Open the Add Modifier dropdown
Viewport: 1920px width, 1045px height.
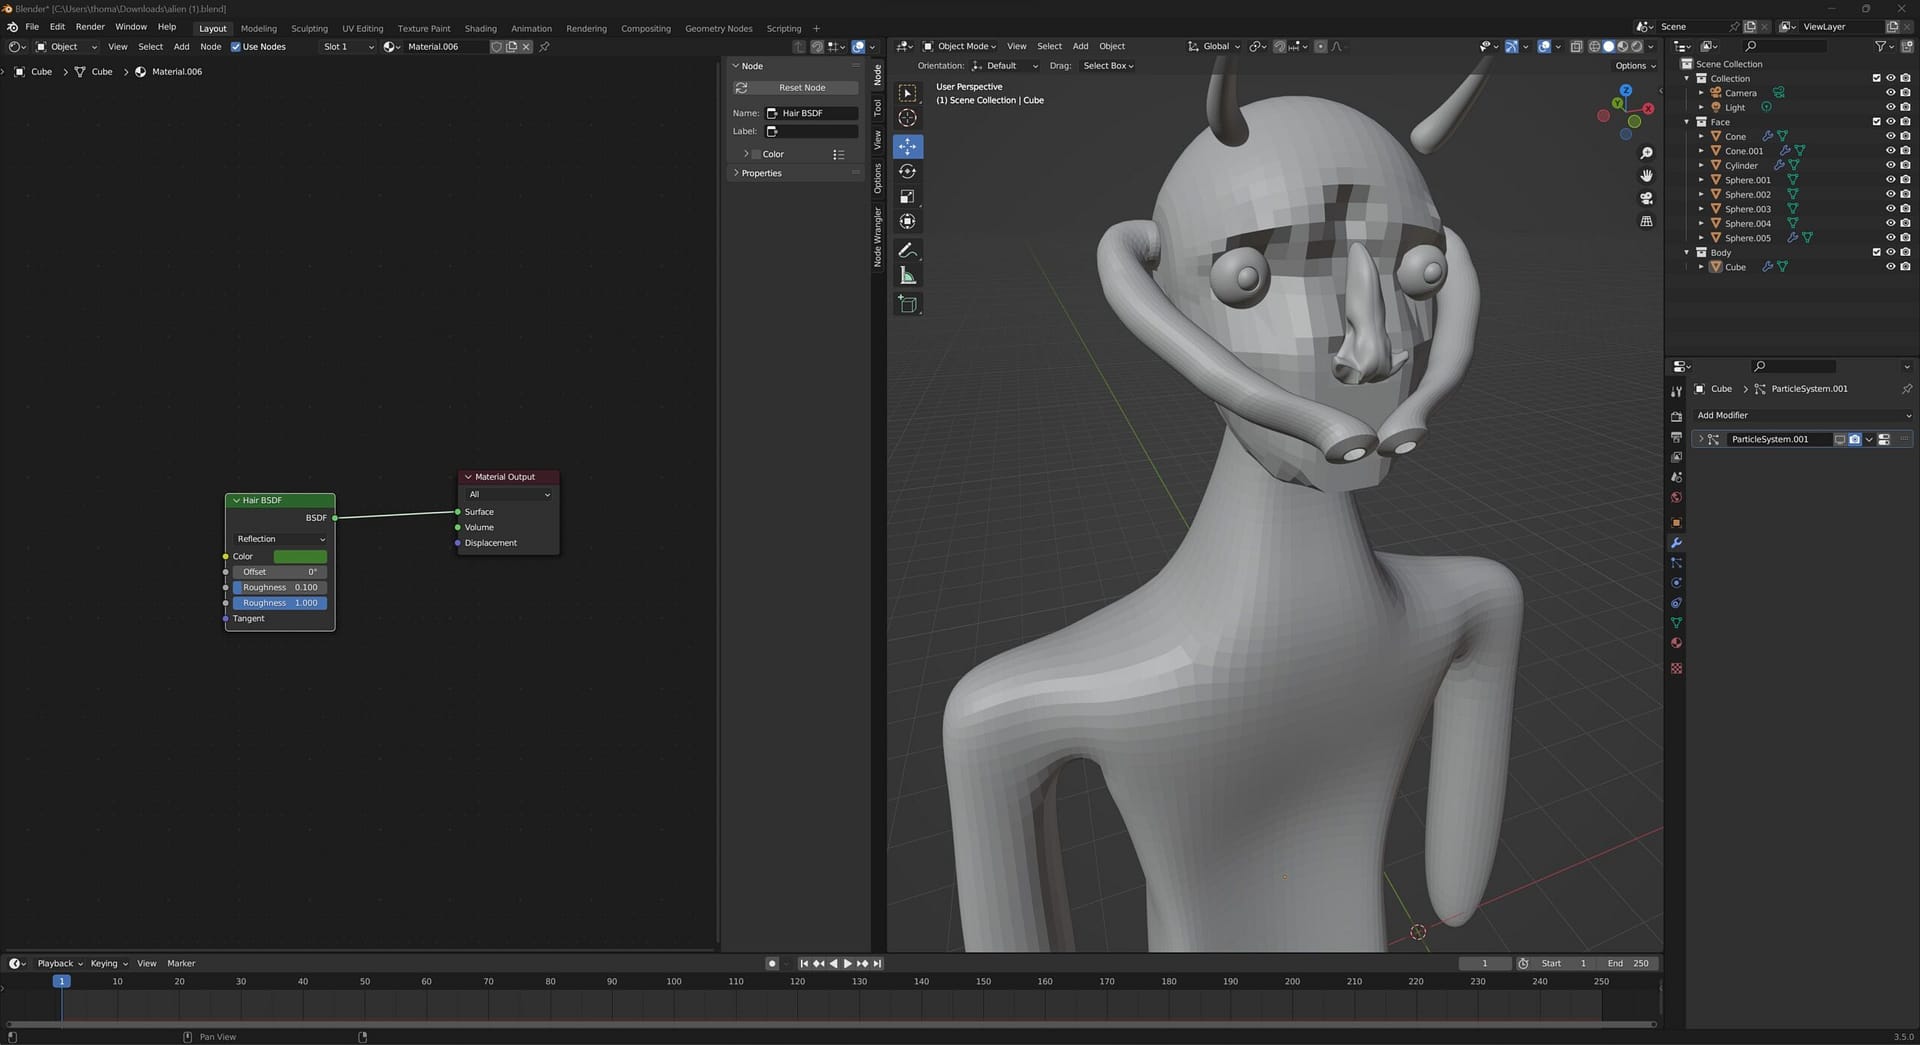1802,415
